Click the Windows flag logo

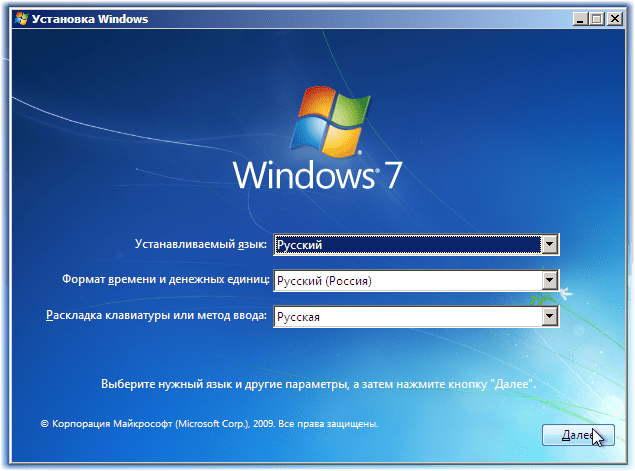coord(330,121)
